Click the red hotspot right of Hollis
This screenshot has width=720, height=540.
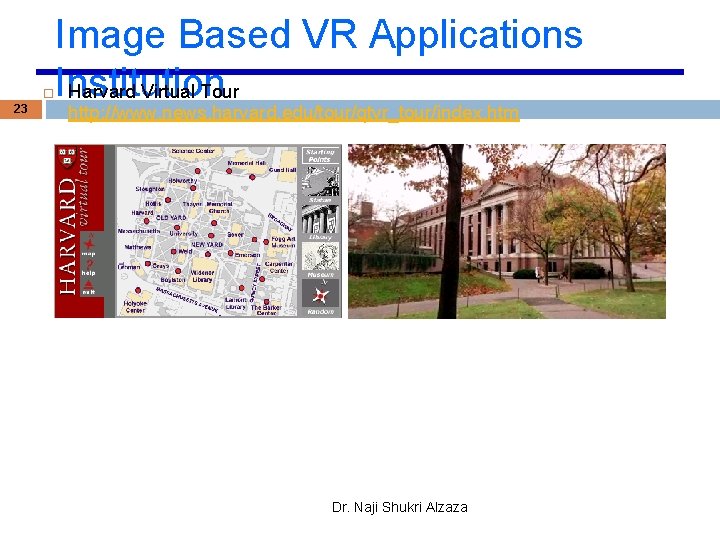pyautogui.click(x=168, y=200)
